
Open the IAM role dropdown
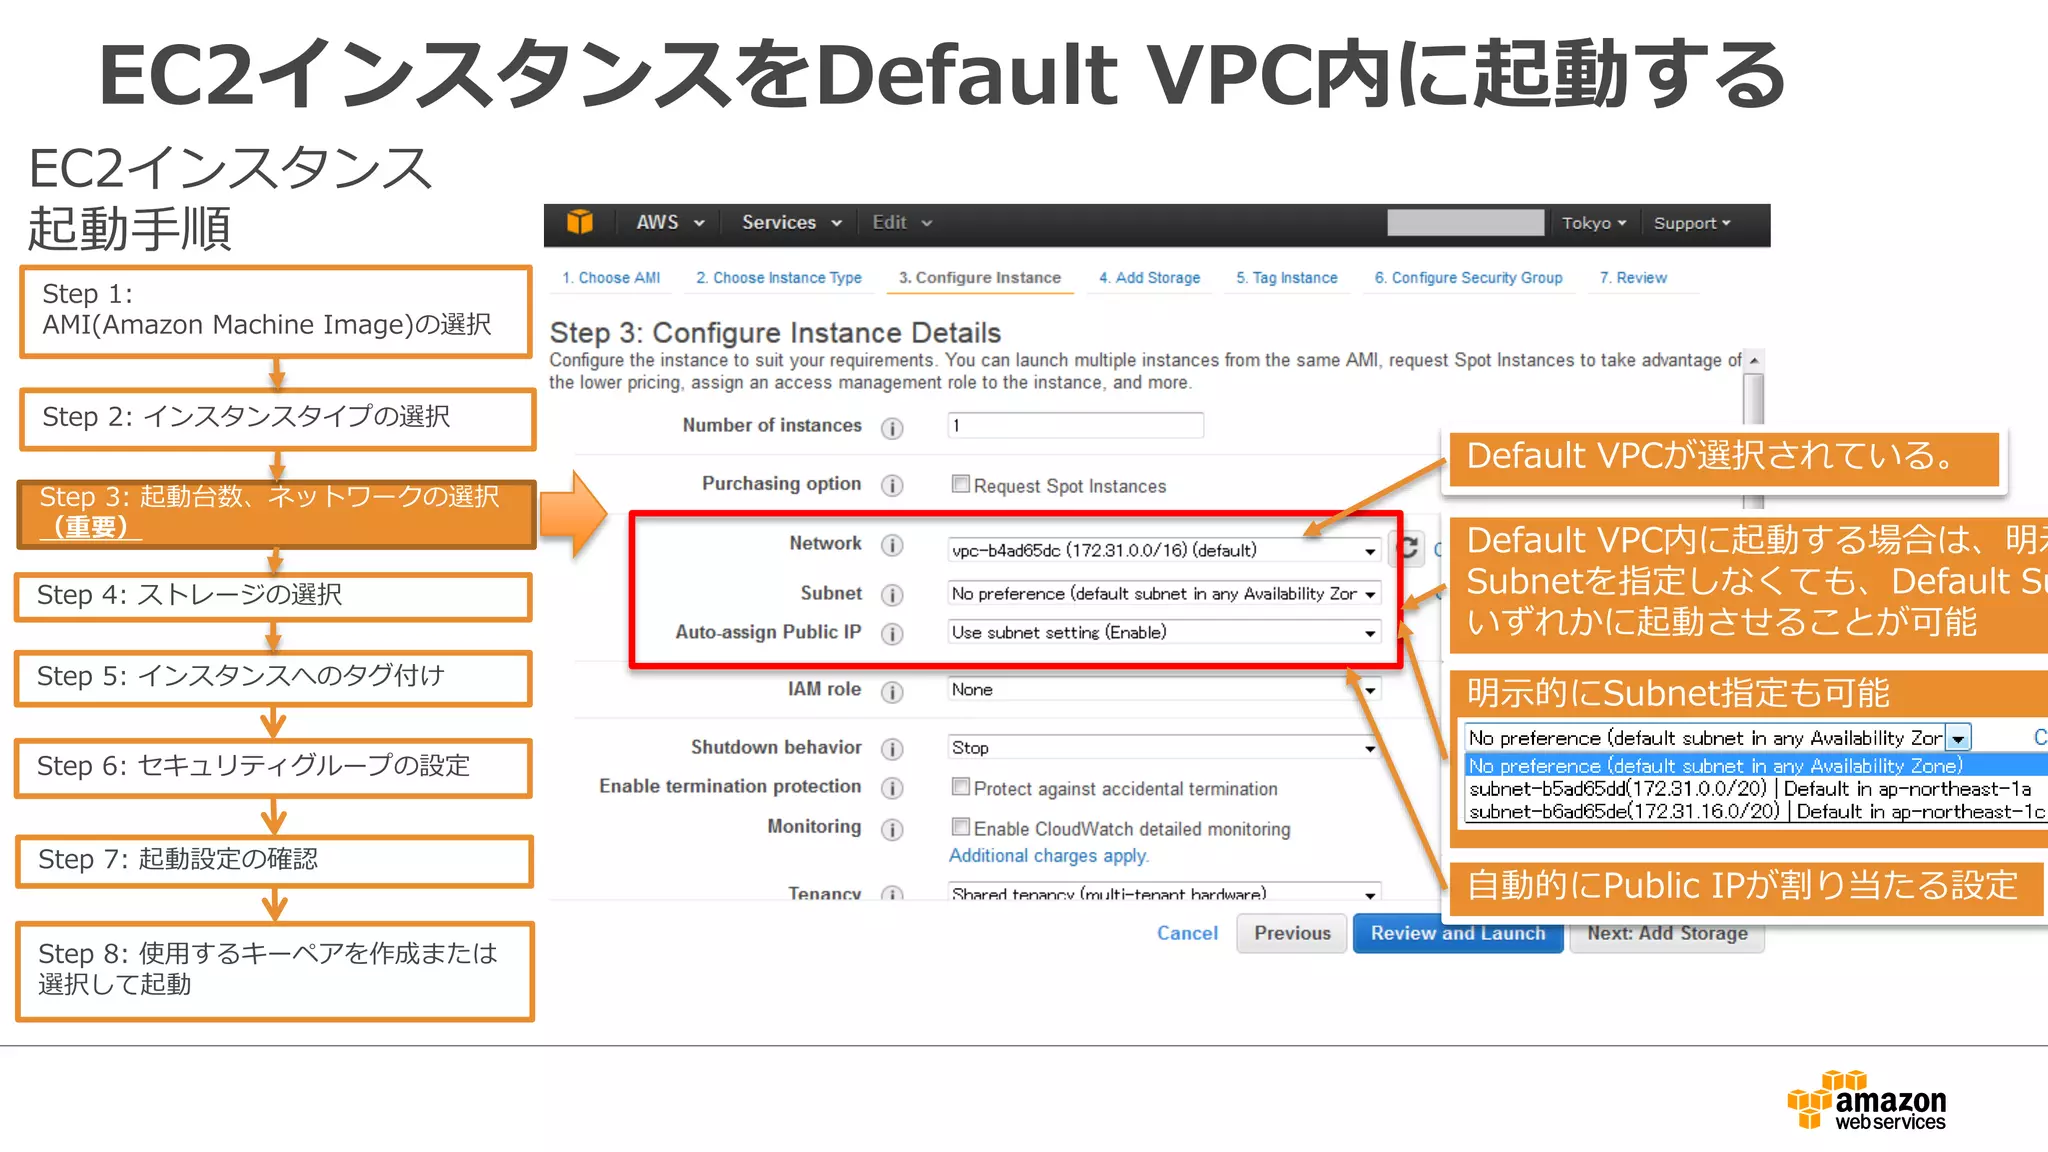[1164, 690]
